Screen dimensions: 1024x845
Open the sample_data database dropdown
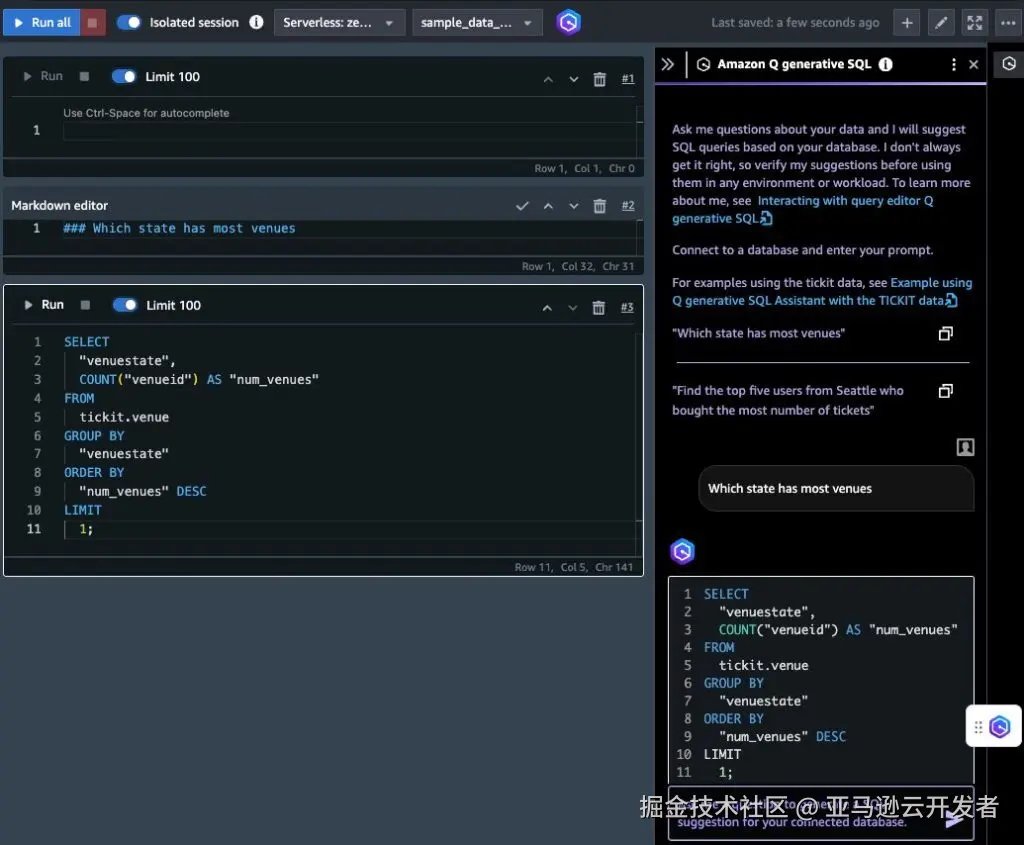pos(477,22)
